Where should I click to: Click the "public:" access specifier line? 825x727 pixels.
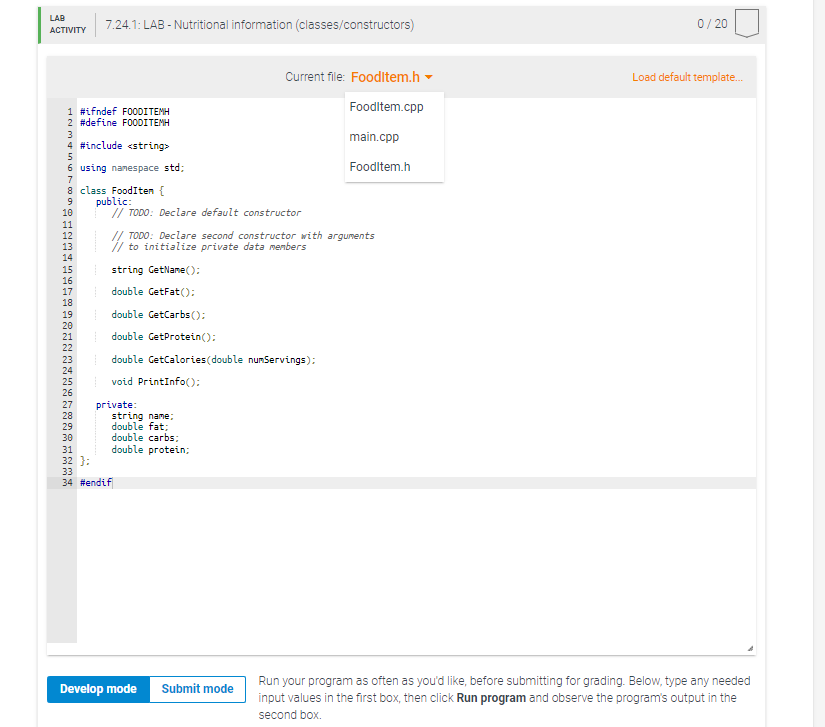click(114, 201)
